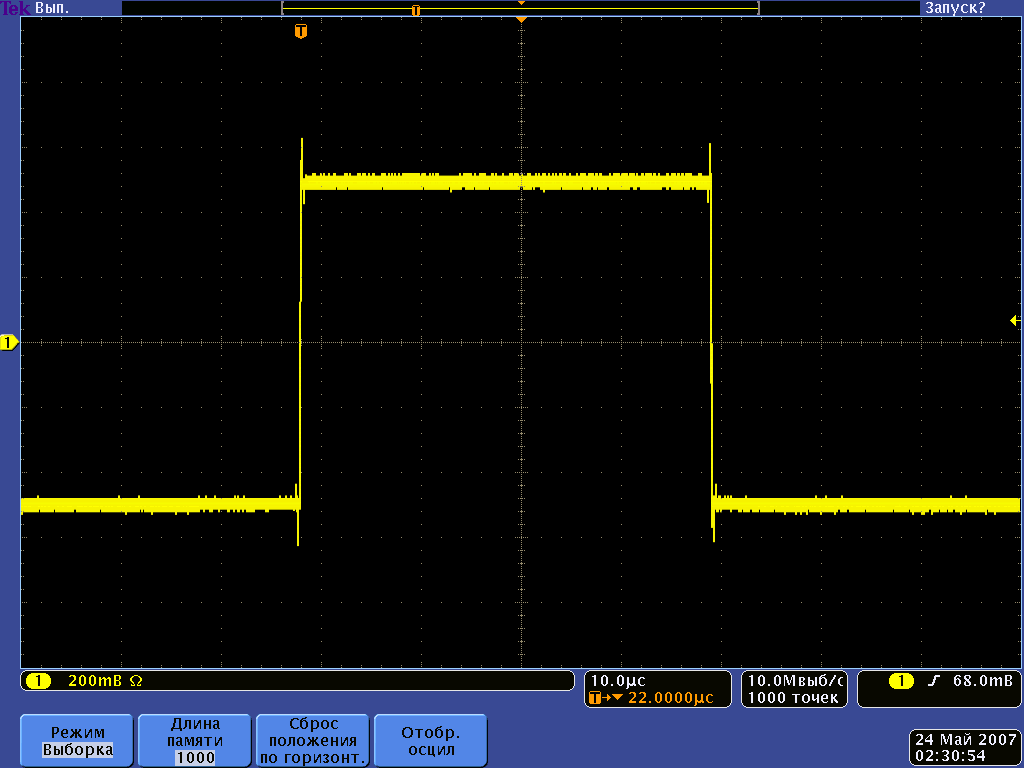Click the orange trigger position T marker above the waveform

coord(301,32)
